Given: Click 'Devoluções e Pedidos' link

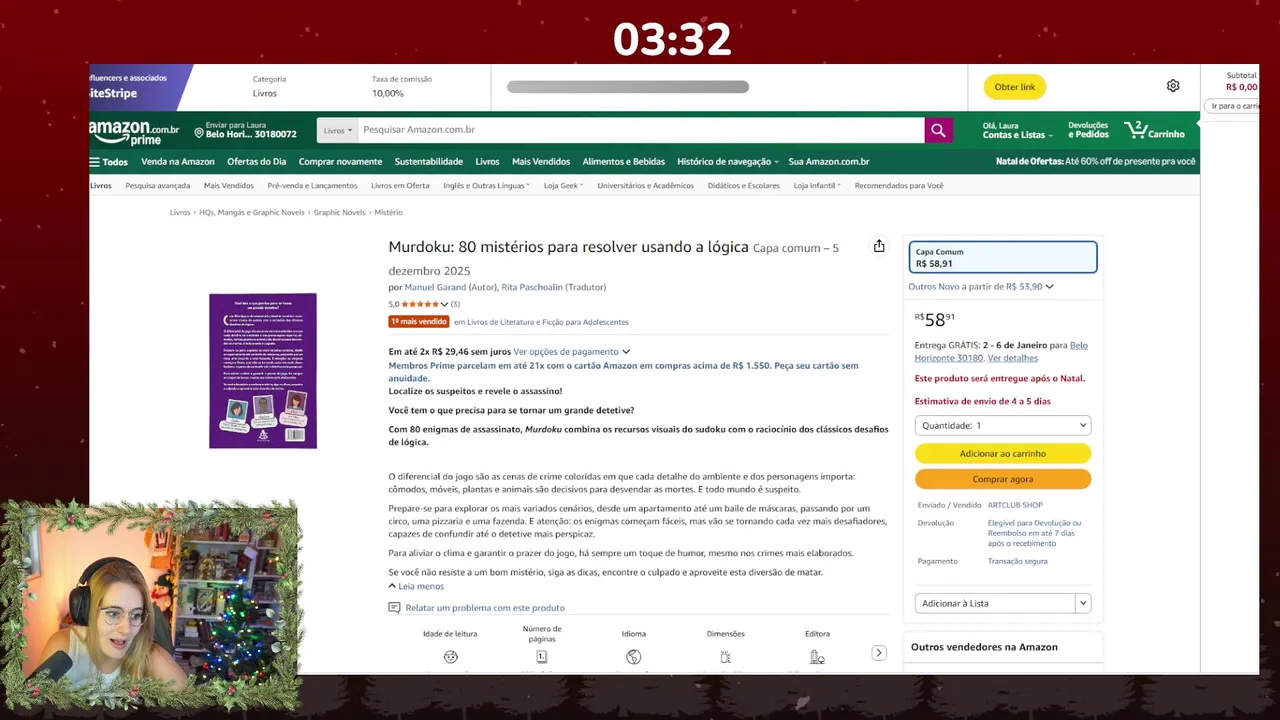Looking at the screenshot, I should [1088, 130].
